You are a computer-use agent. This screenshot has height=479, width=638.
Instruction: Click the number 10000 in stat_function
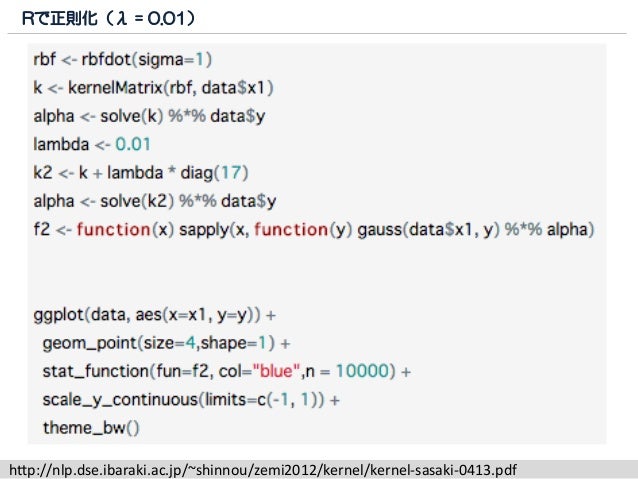click(363, 371)
